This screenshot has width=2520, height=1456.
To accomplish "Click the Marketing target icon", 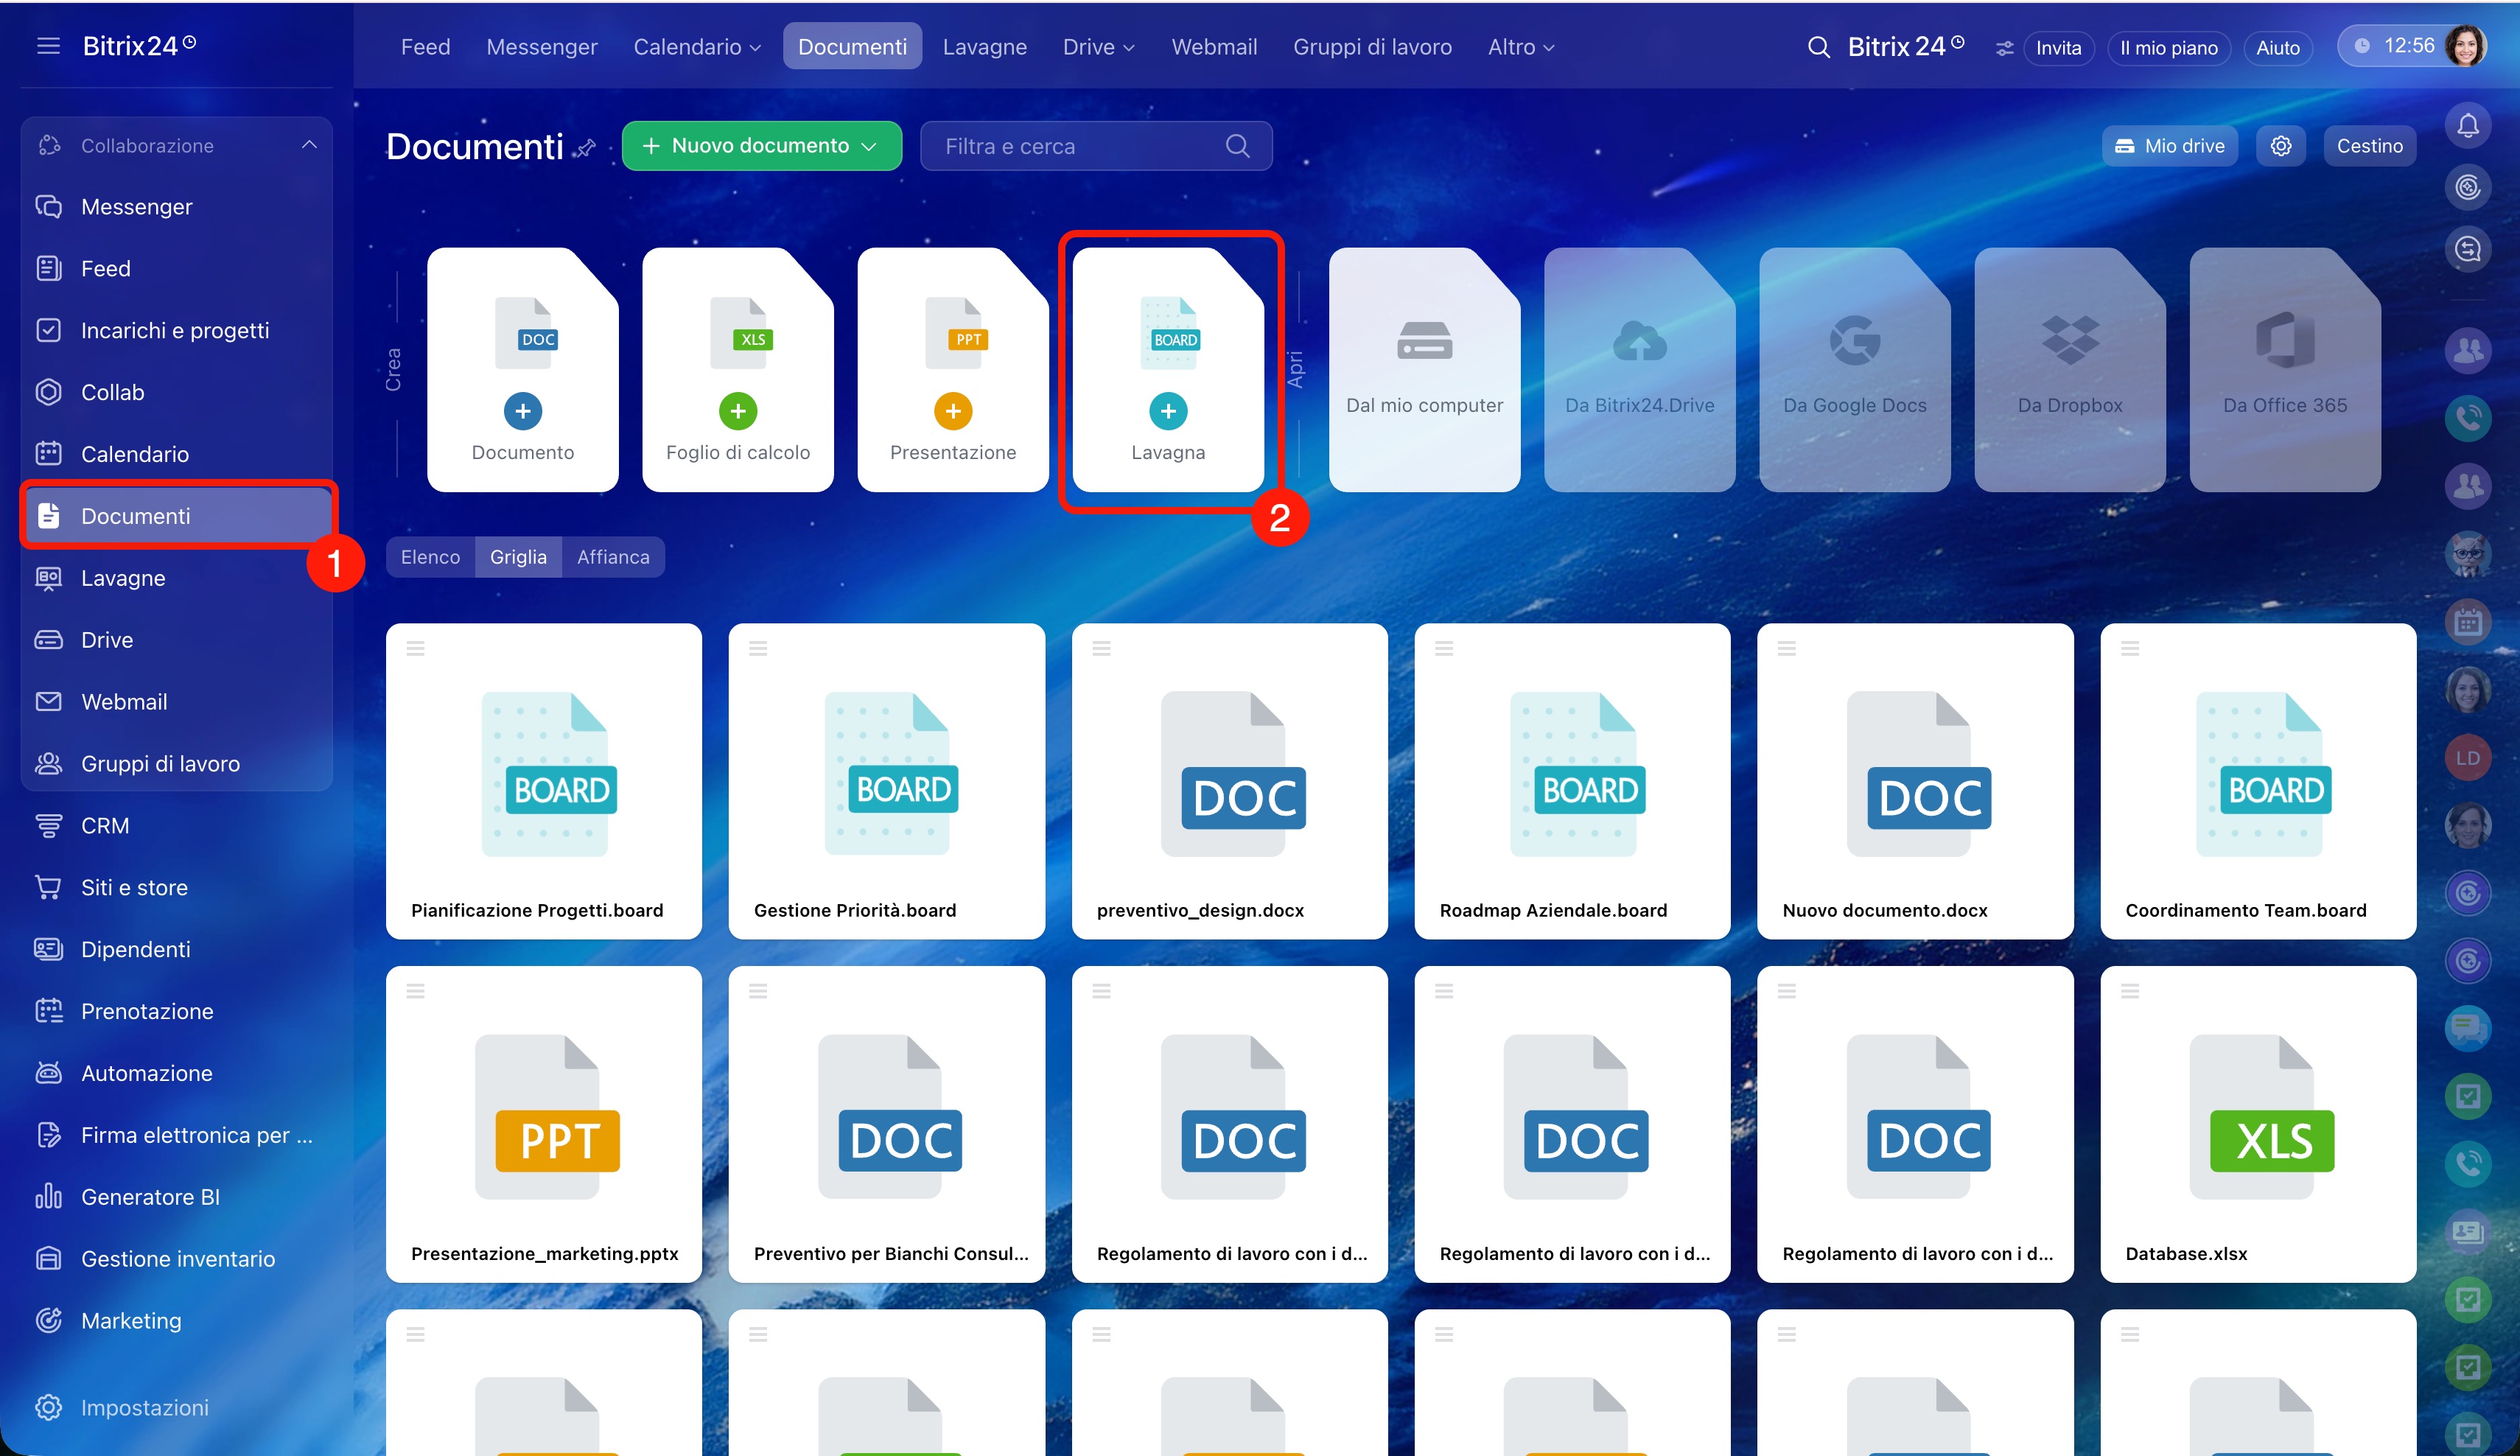I will [x=49, y=1321].
